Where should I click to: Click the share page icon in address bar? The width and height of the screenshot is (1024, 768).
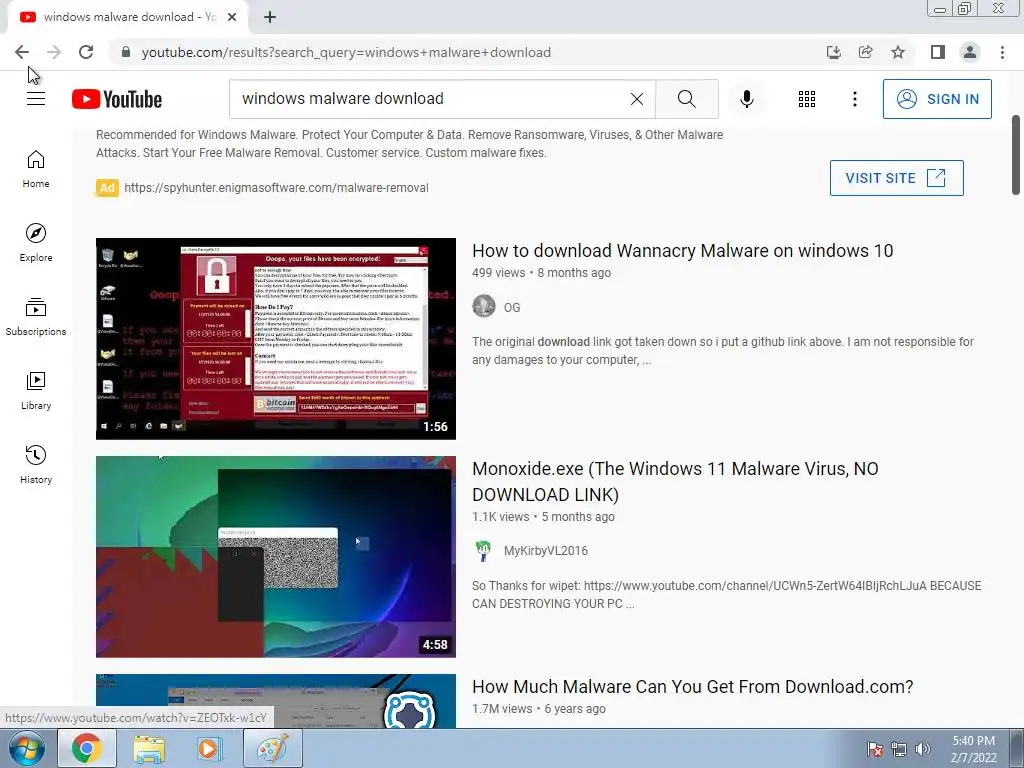(865, 52)
